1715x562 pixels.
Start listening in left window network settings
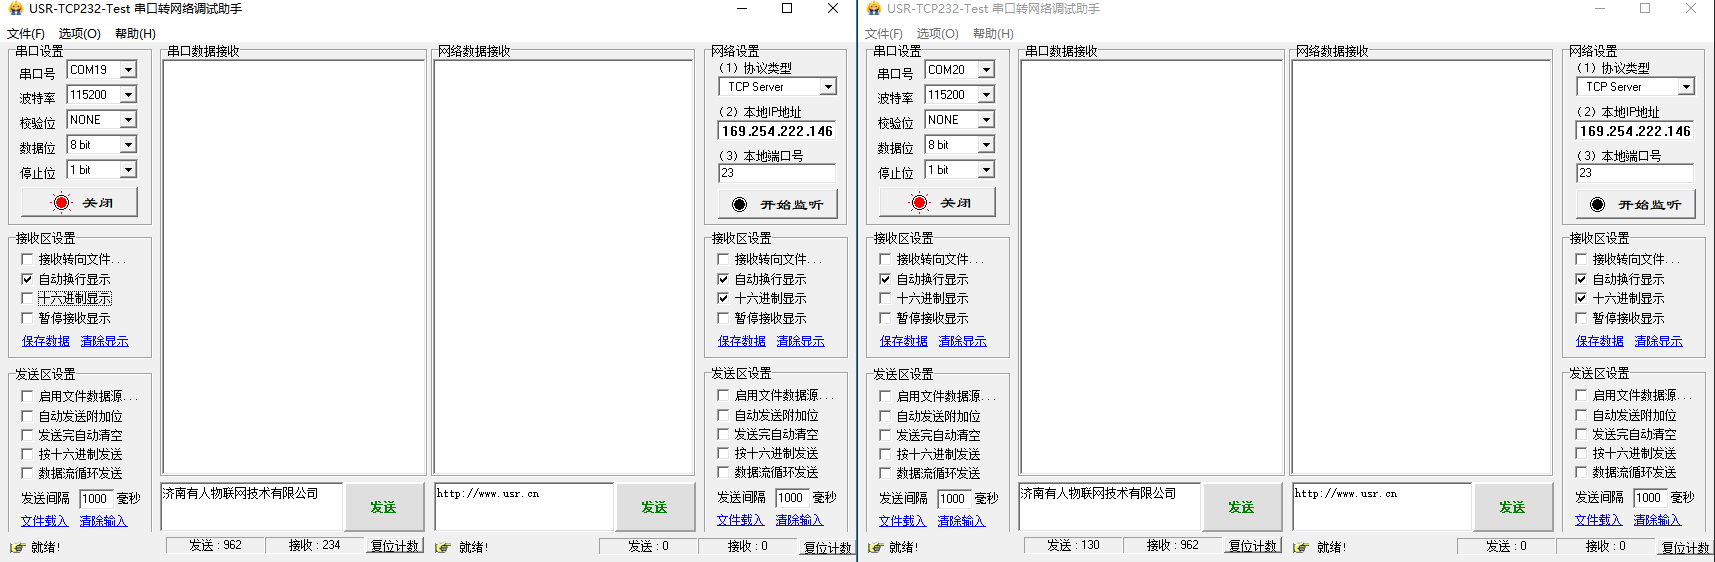[778, 204]
